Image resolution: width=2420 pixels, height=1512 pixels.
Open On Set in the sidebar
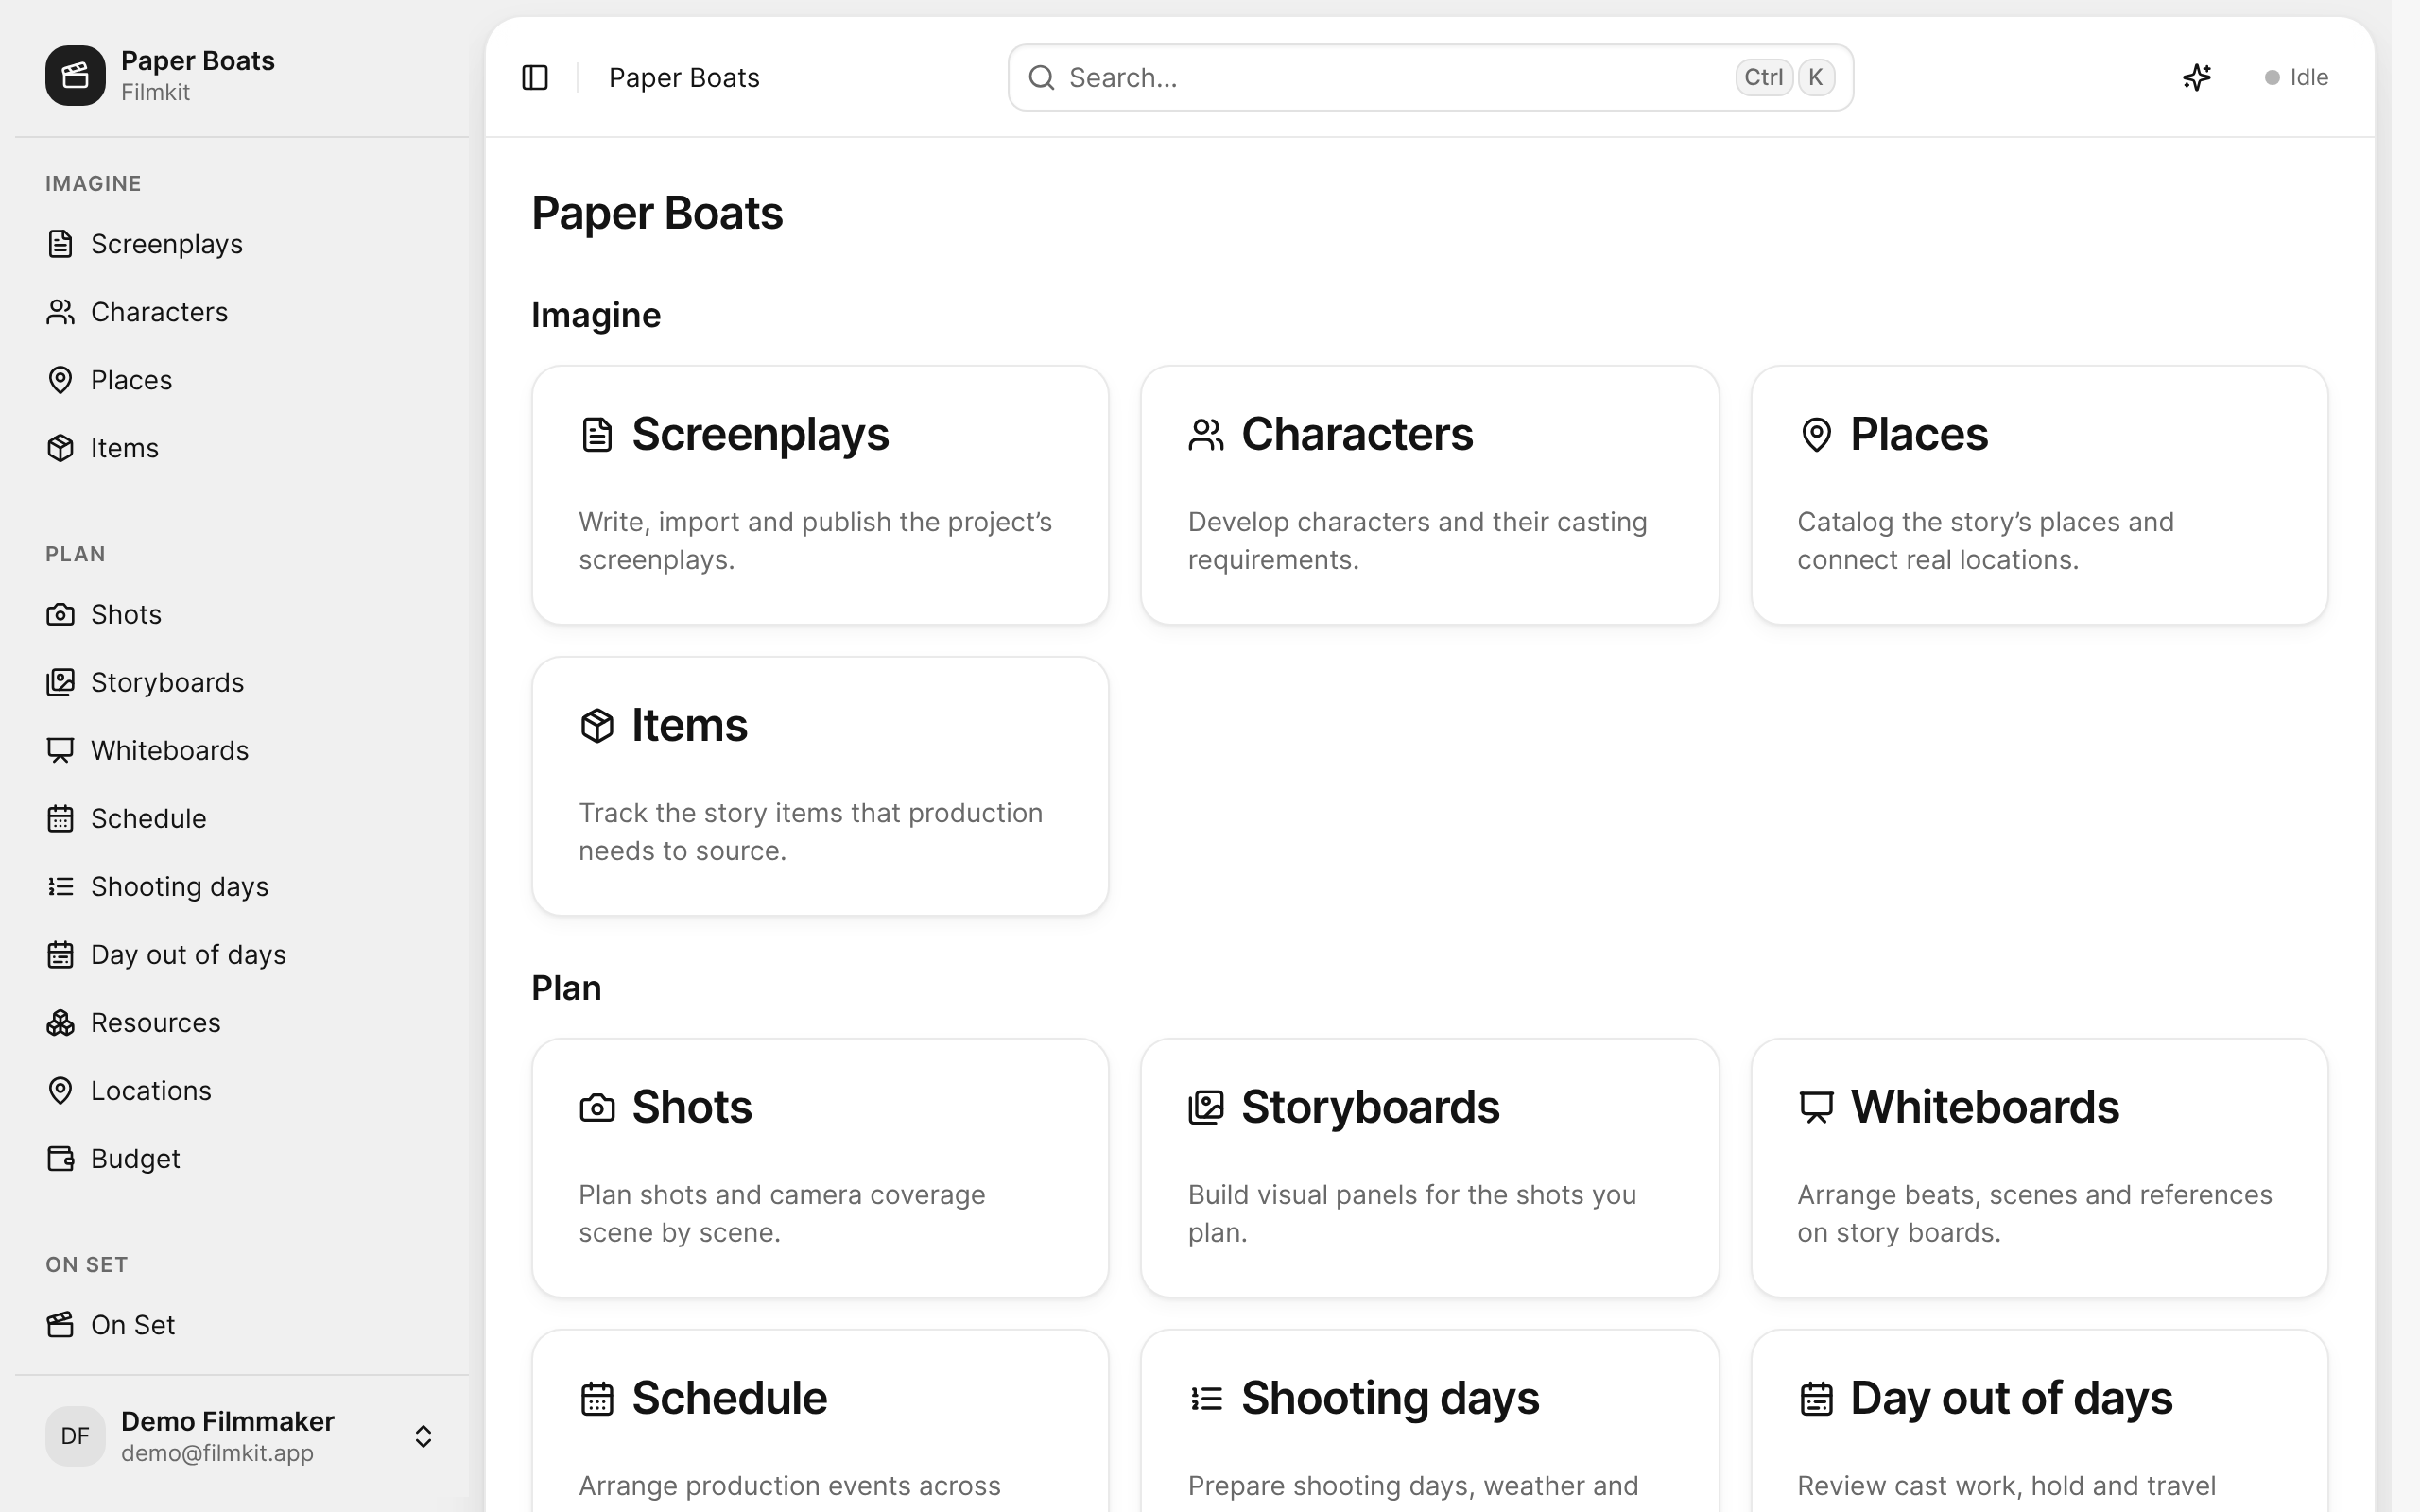click(x=241, y=1324)
